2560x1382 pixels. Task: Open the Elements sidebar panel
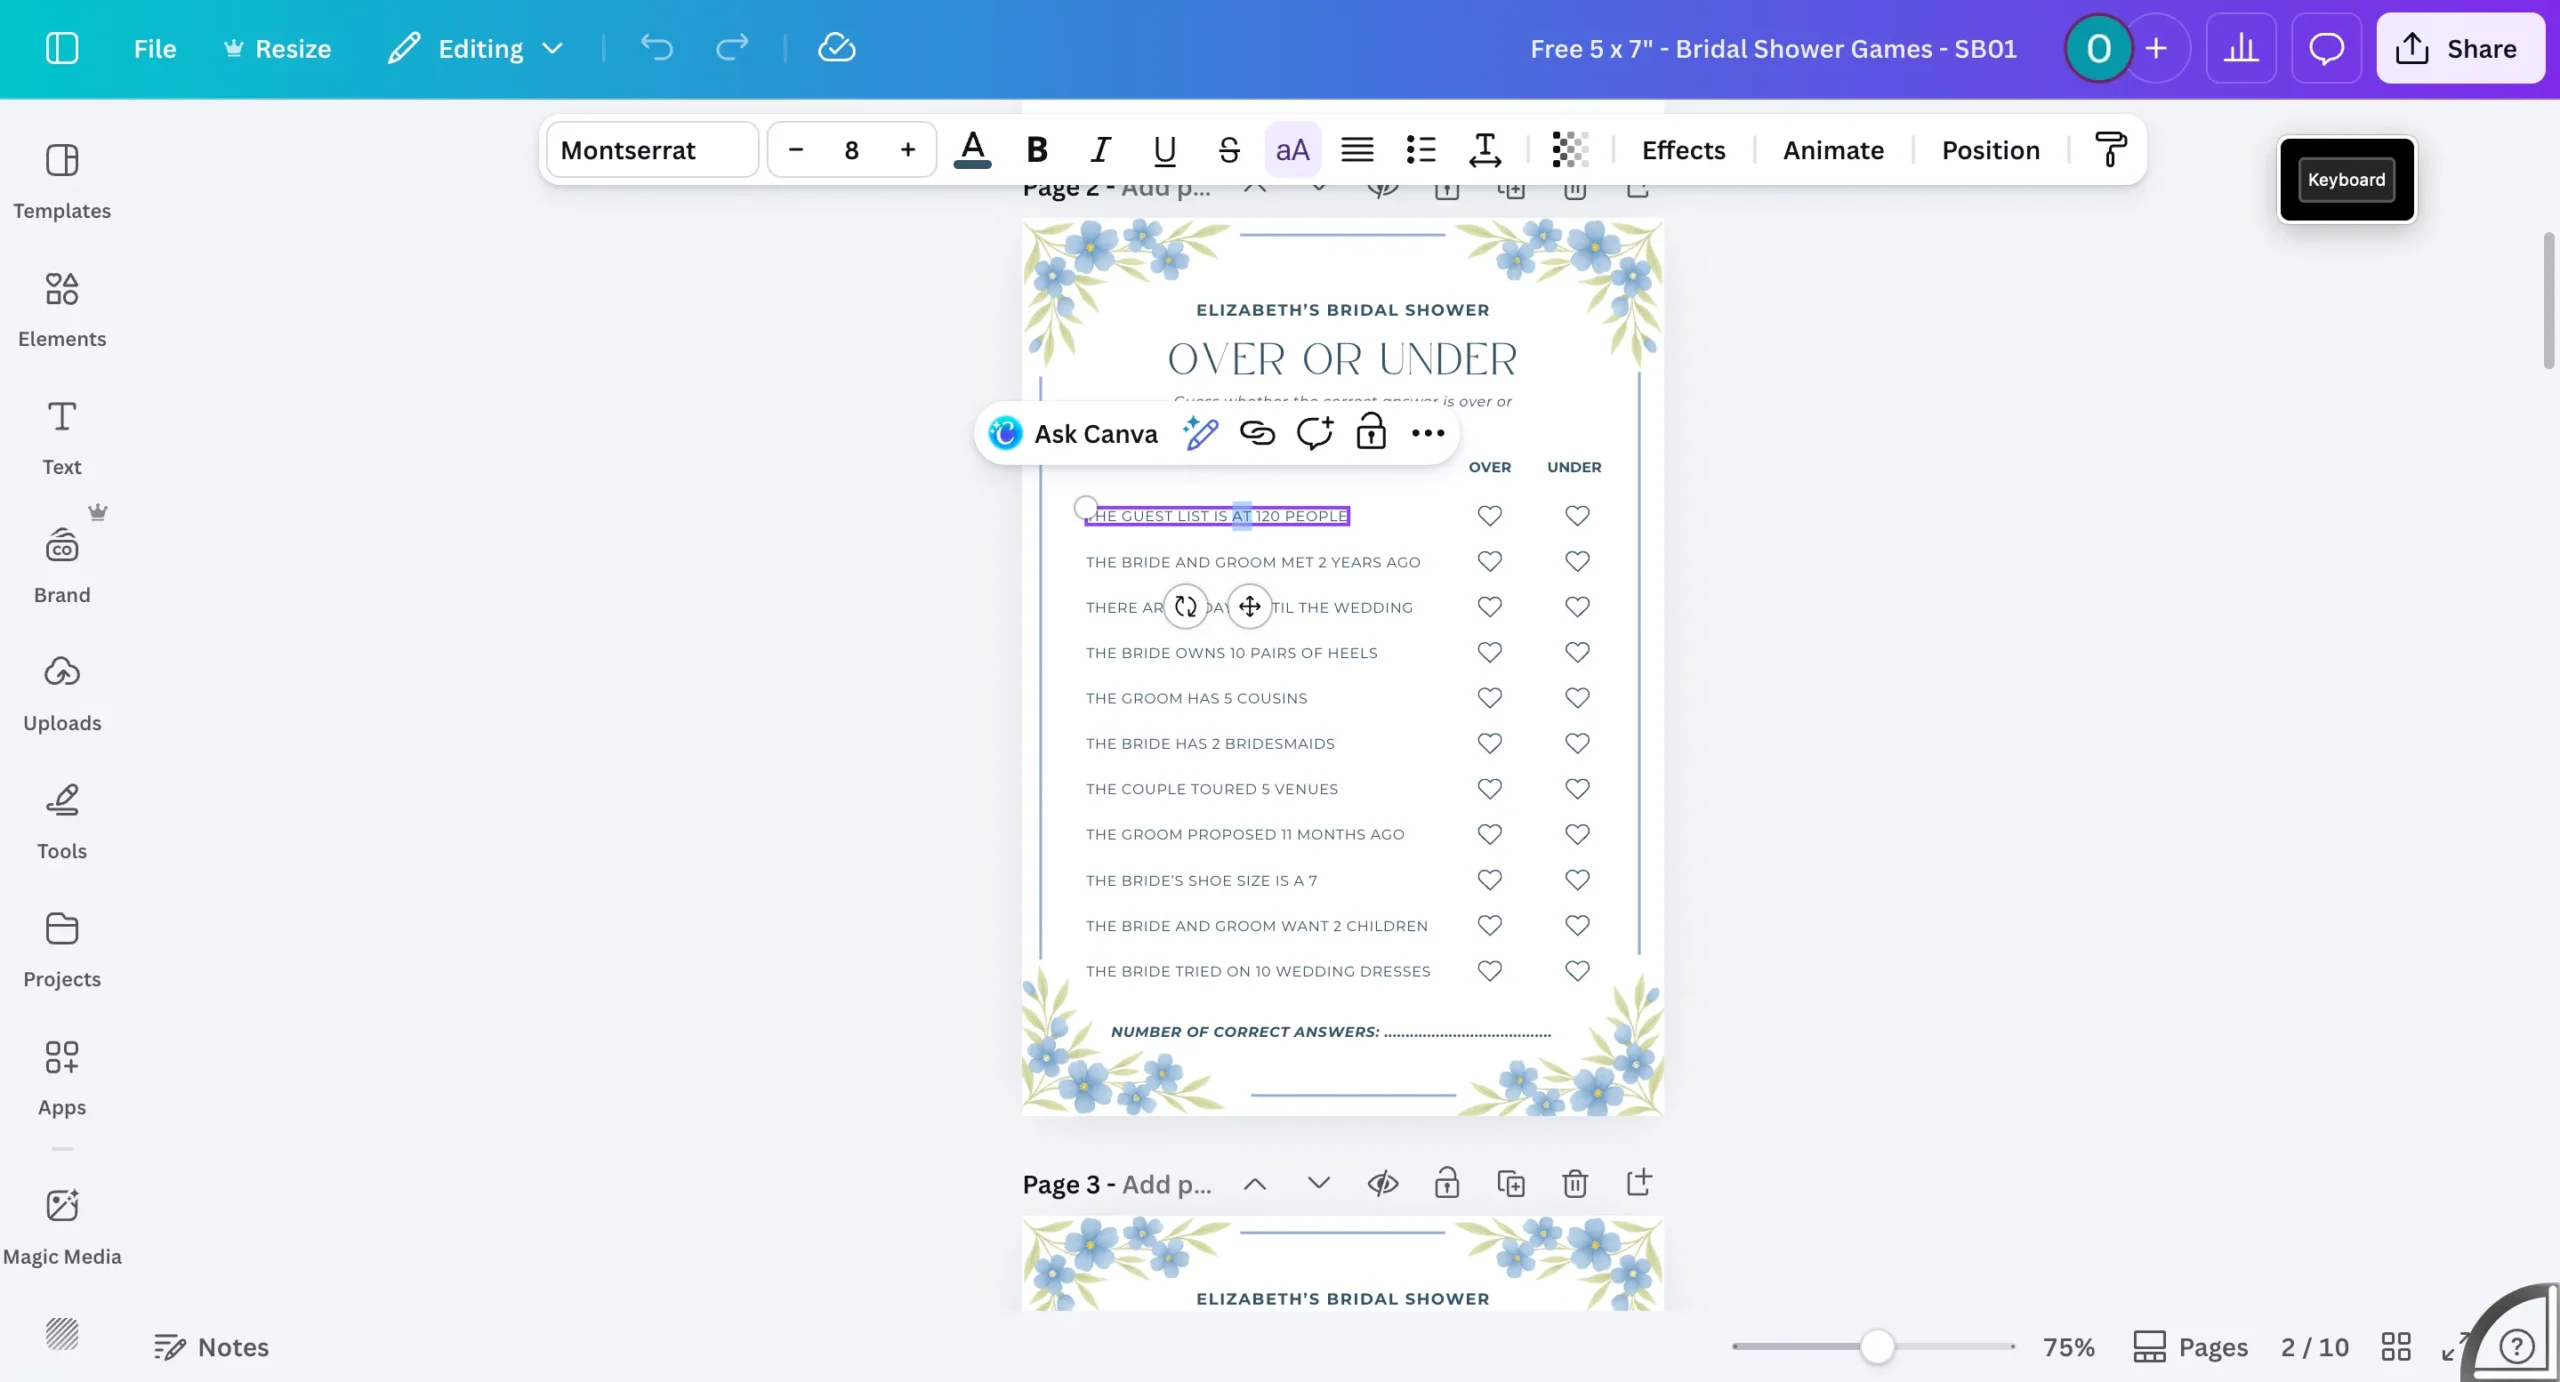tap(61, 308)
